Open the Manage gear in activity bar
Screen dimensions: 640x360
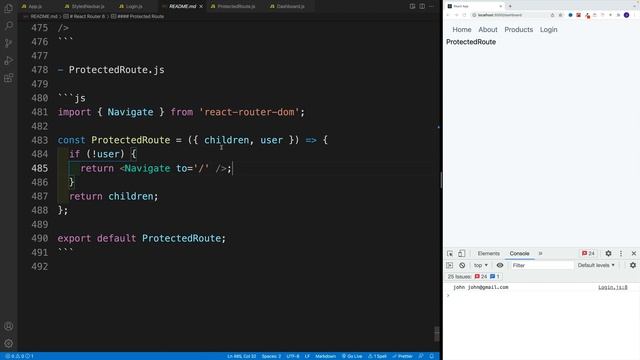(8, 343)
